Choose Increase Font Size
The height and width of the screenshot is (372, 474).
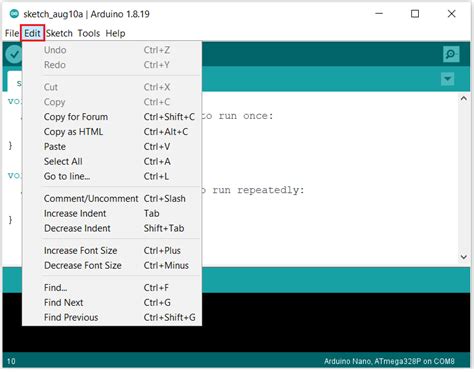112,251
